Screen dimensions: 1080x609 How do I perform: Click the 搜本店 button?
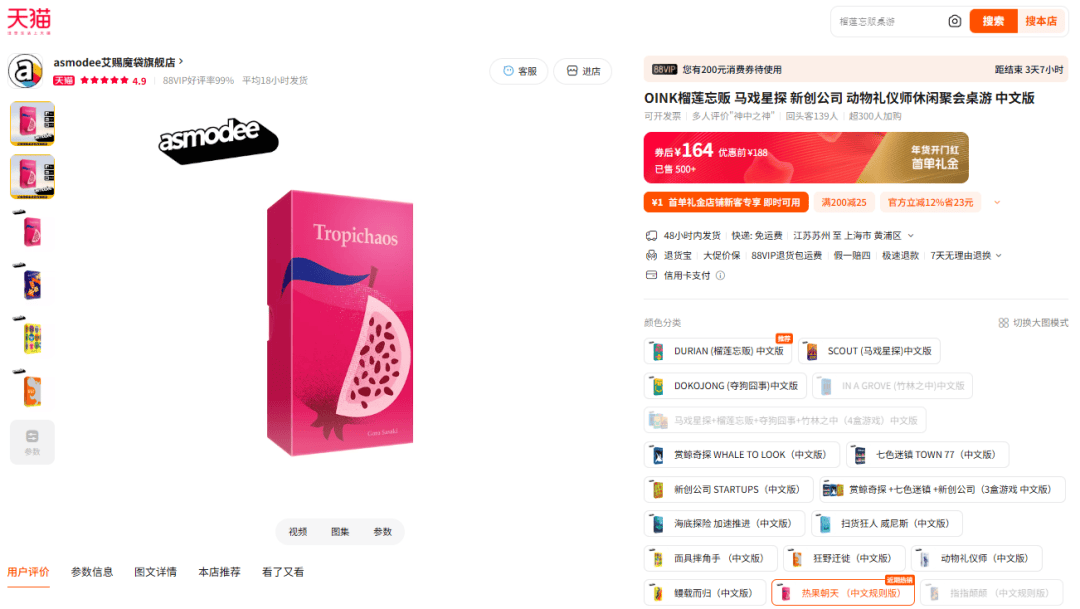pos(1041,21)
